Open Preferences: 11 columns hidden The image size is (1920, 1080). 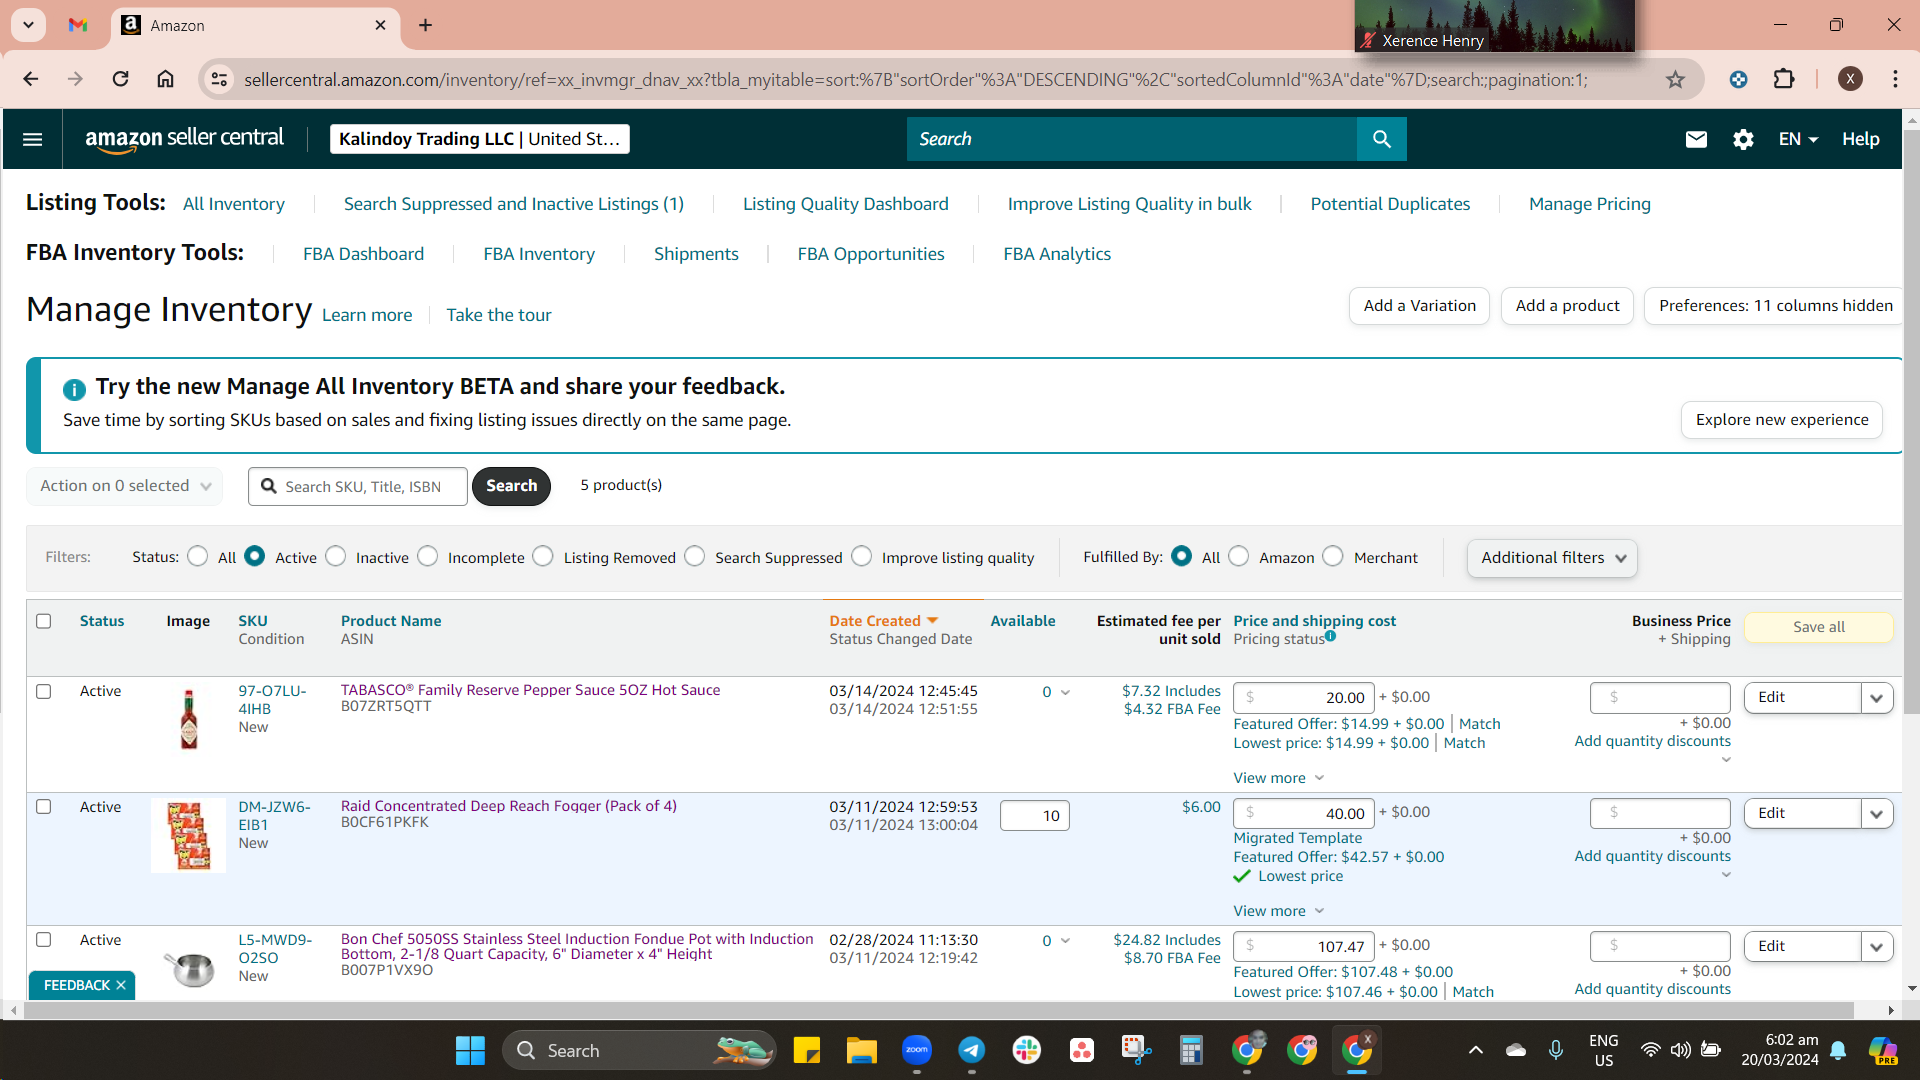point(1776,306)
